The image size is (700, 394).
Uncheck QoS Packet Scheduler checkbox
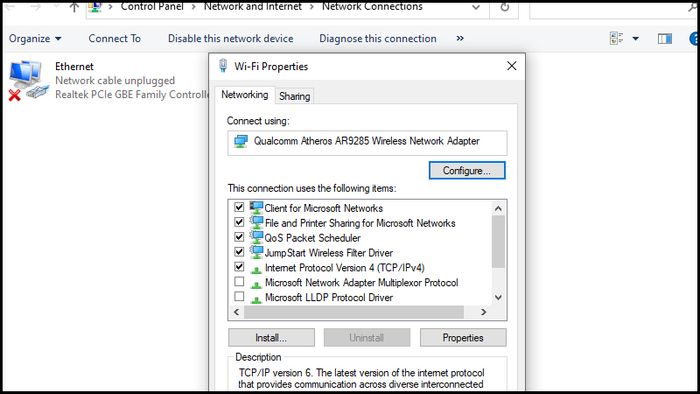239,237
